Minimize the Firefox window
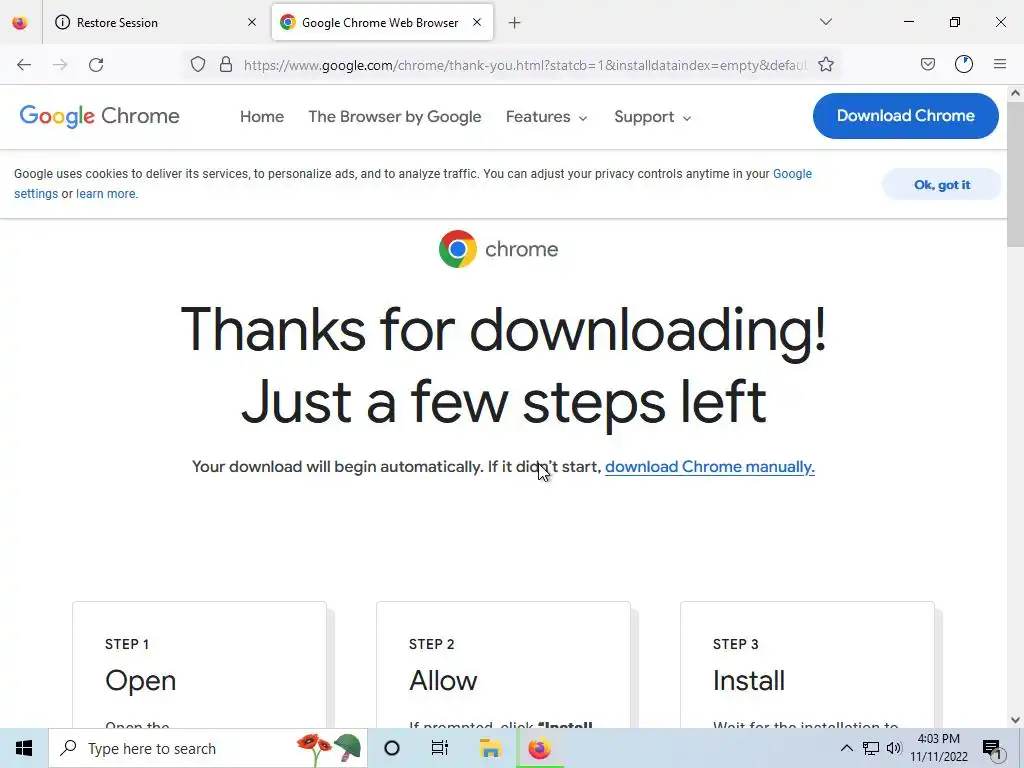The height and width of the screenshot is (768, 1024). 909,22
